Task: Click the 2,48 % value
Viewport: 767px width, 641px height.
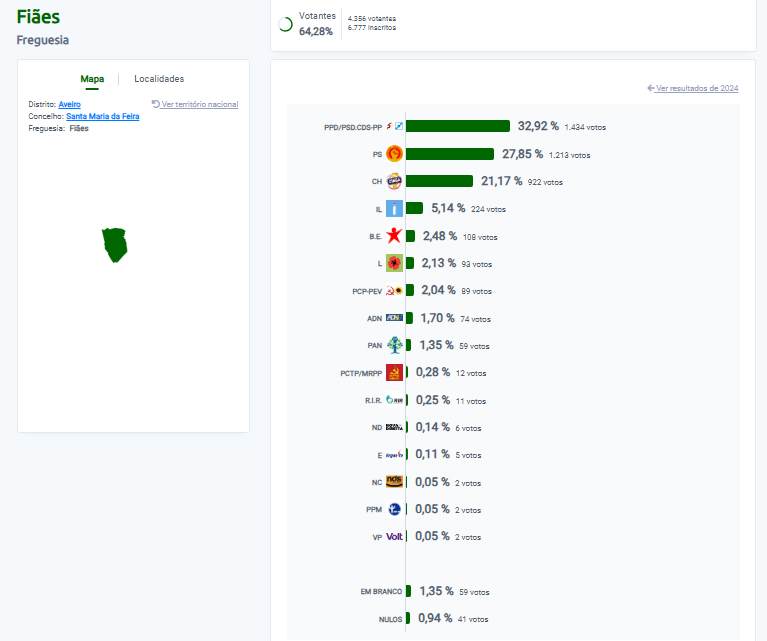Action: (x=440, y=236)
